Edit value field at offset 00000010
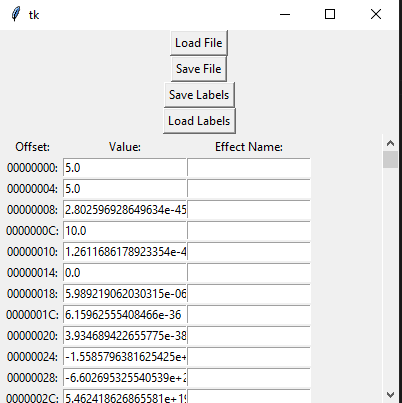This screenshot has height=403, width=402. click(125, 251)
